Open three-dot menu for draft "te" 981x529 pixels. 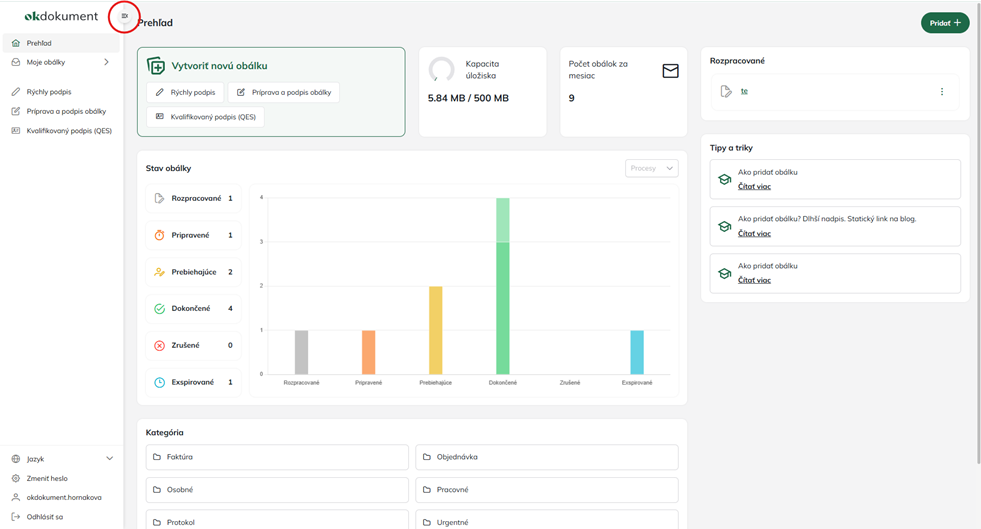tap(941, 92)
